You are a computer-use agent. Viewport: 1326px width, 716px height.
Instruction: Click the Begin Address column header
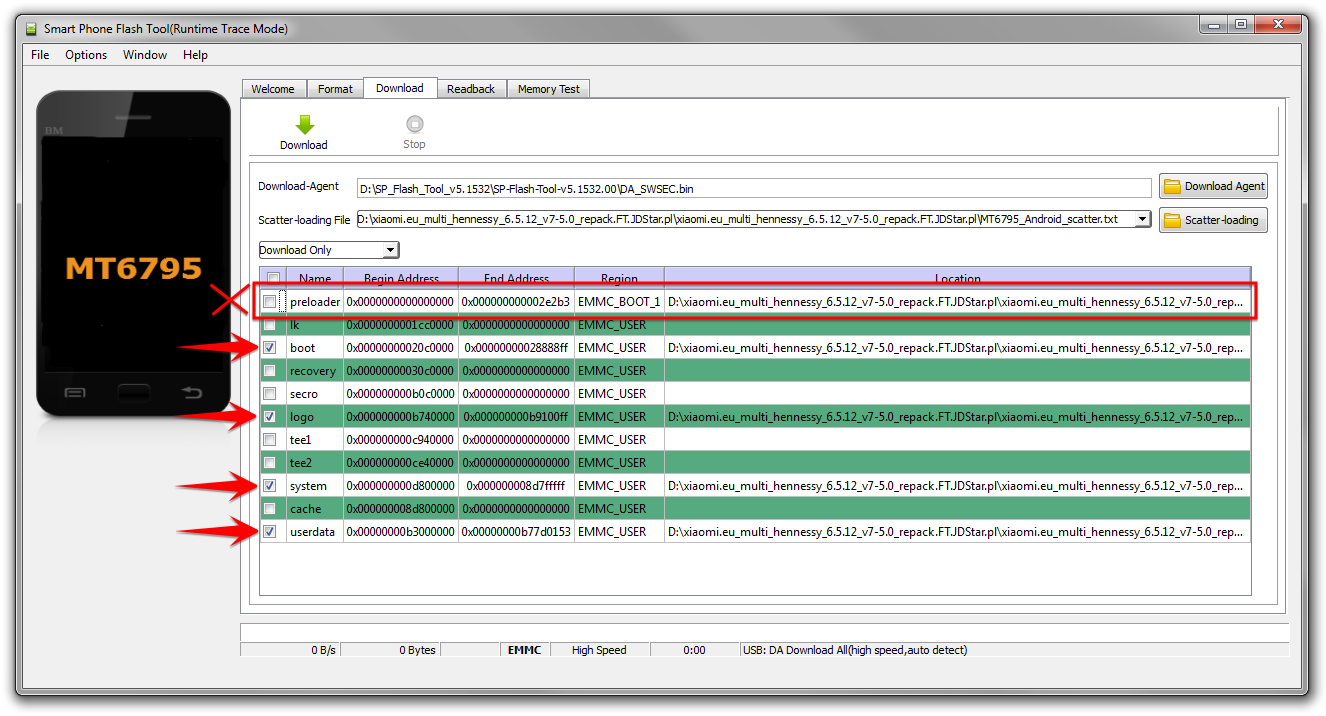401,279
